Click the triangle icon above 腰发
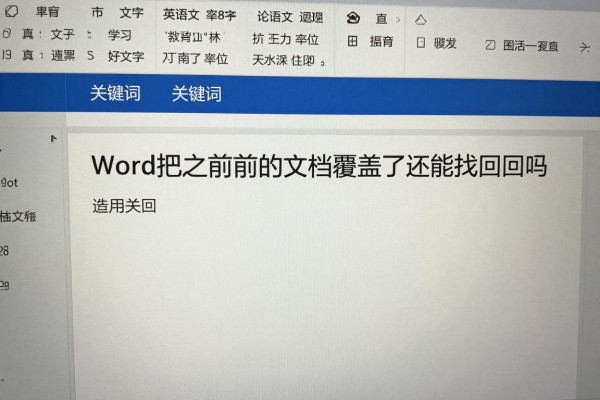Screen dimensions: 600x400 pos(421,20)
